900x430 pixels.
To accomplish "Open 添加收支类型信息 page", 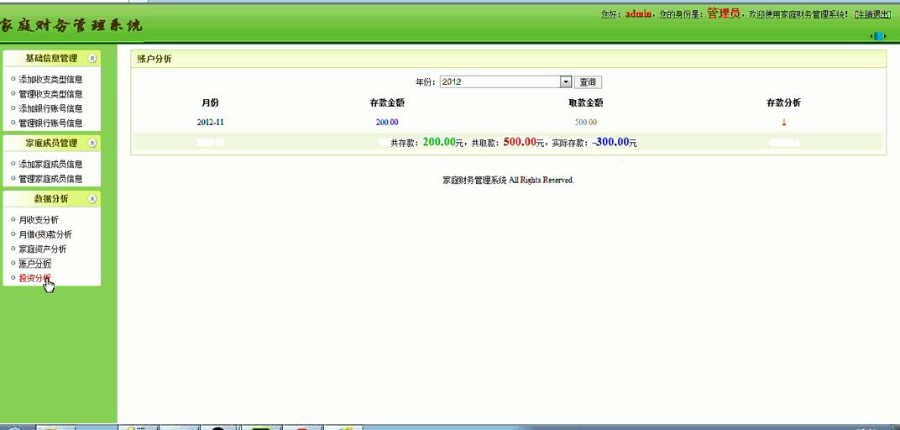I will point(51,79).
